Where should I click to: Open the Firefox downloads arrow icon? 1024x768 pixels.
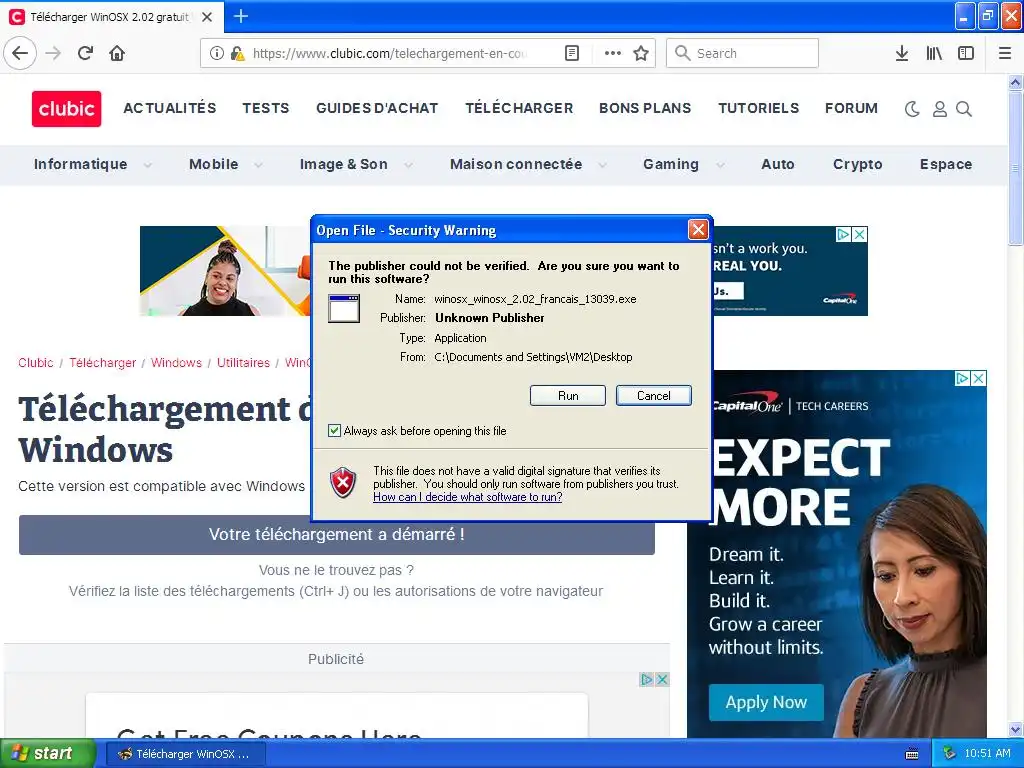click(x=902, y=53)
